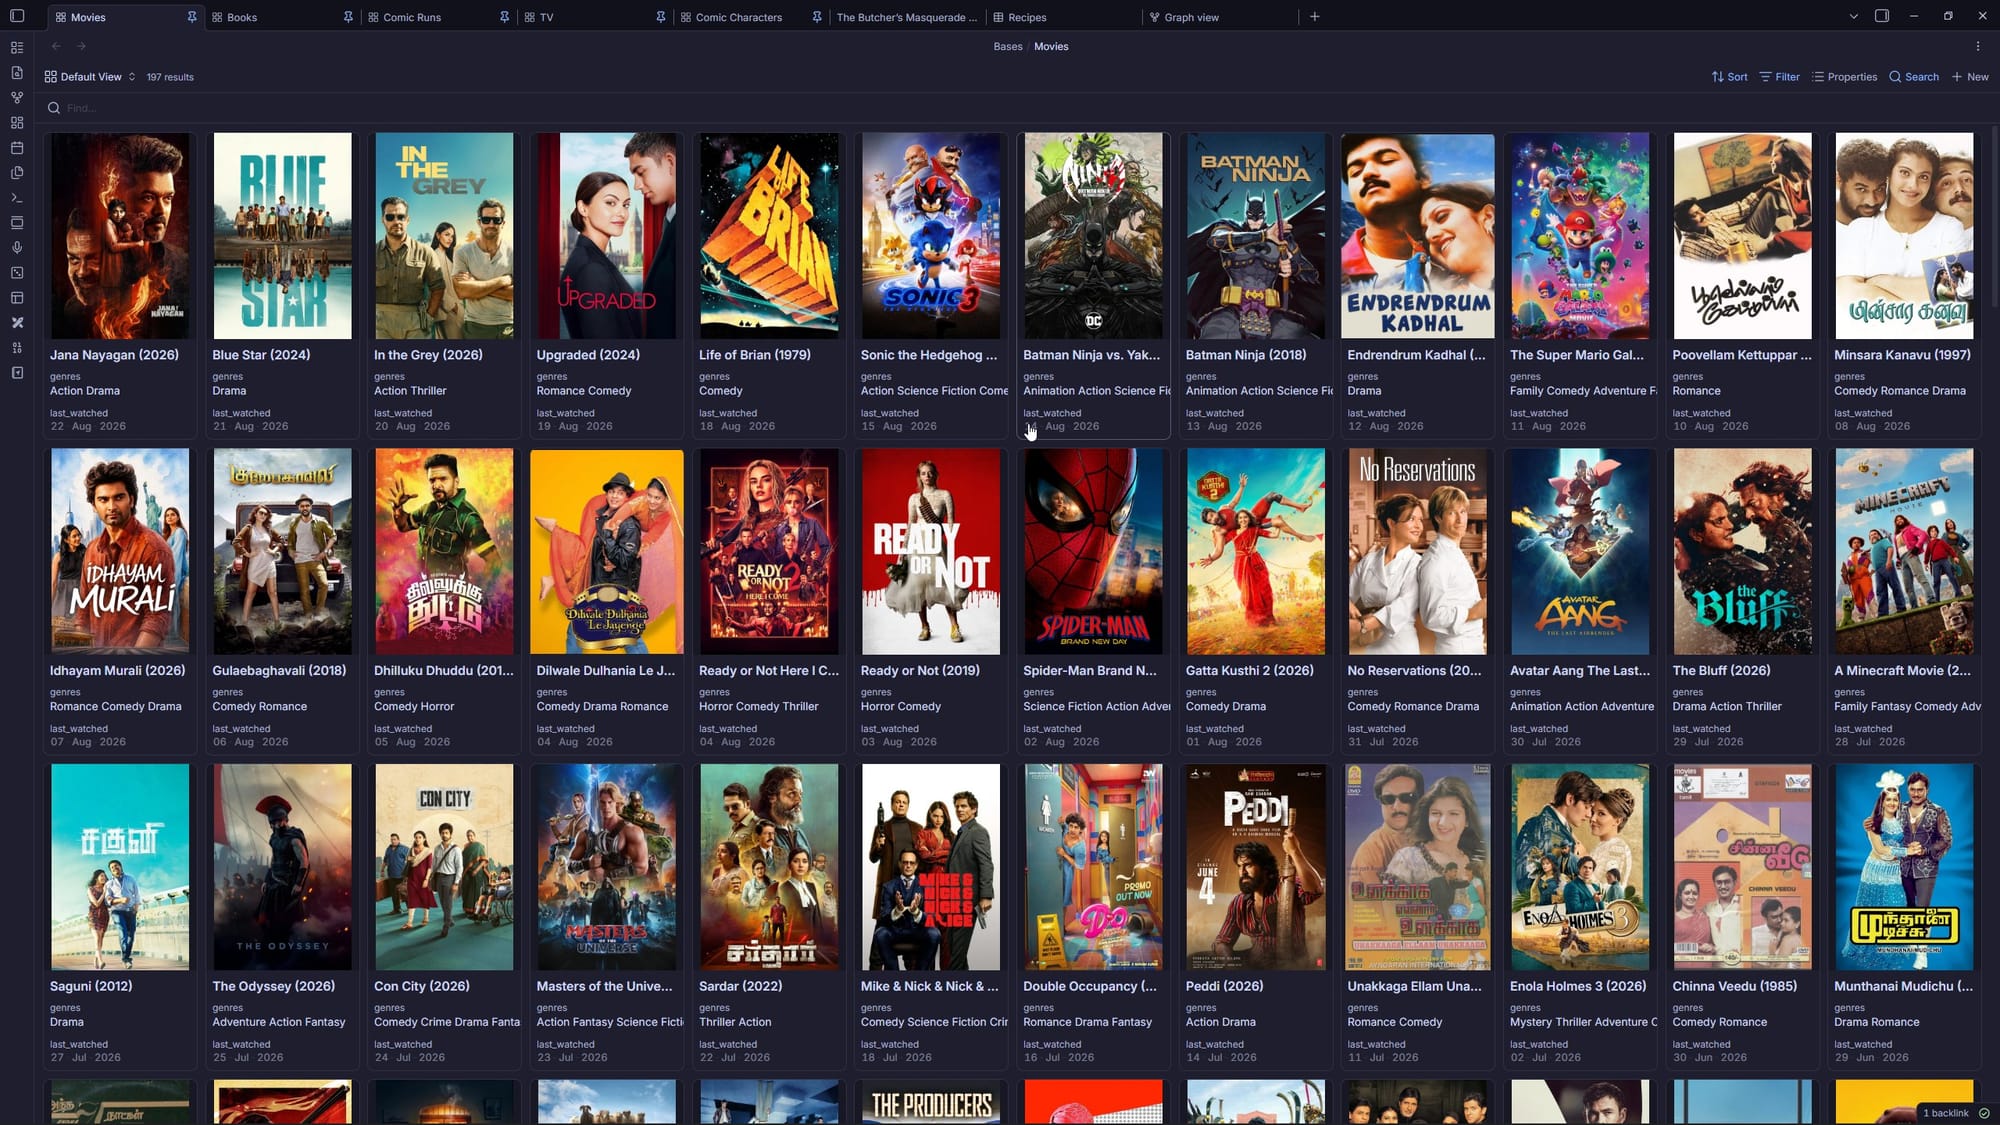
Task: Click the title "In the Grey (2026)"
Action: [x=428, y=355]
